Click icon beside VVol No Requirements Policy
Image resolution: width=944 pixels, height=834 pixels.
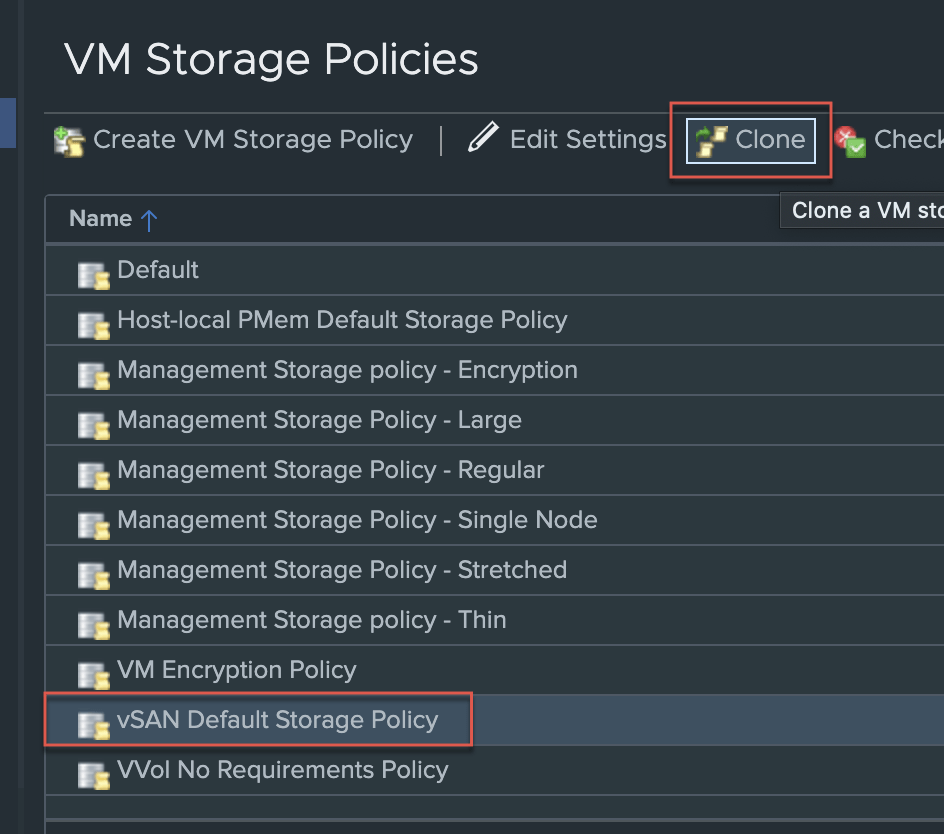93,773
